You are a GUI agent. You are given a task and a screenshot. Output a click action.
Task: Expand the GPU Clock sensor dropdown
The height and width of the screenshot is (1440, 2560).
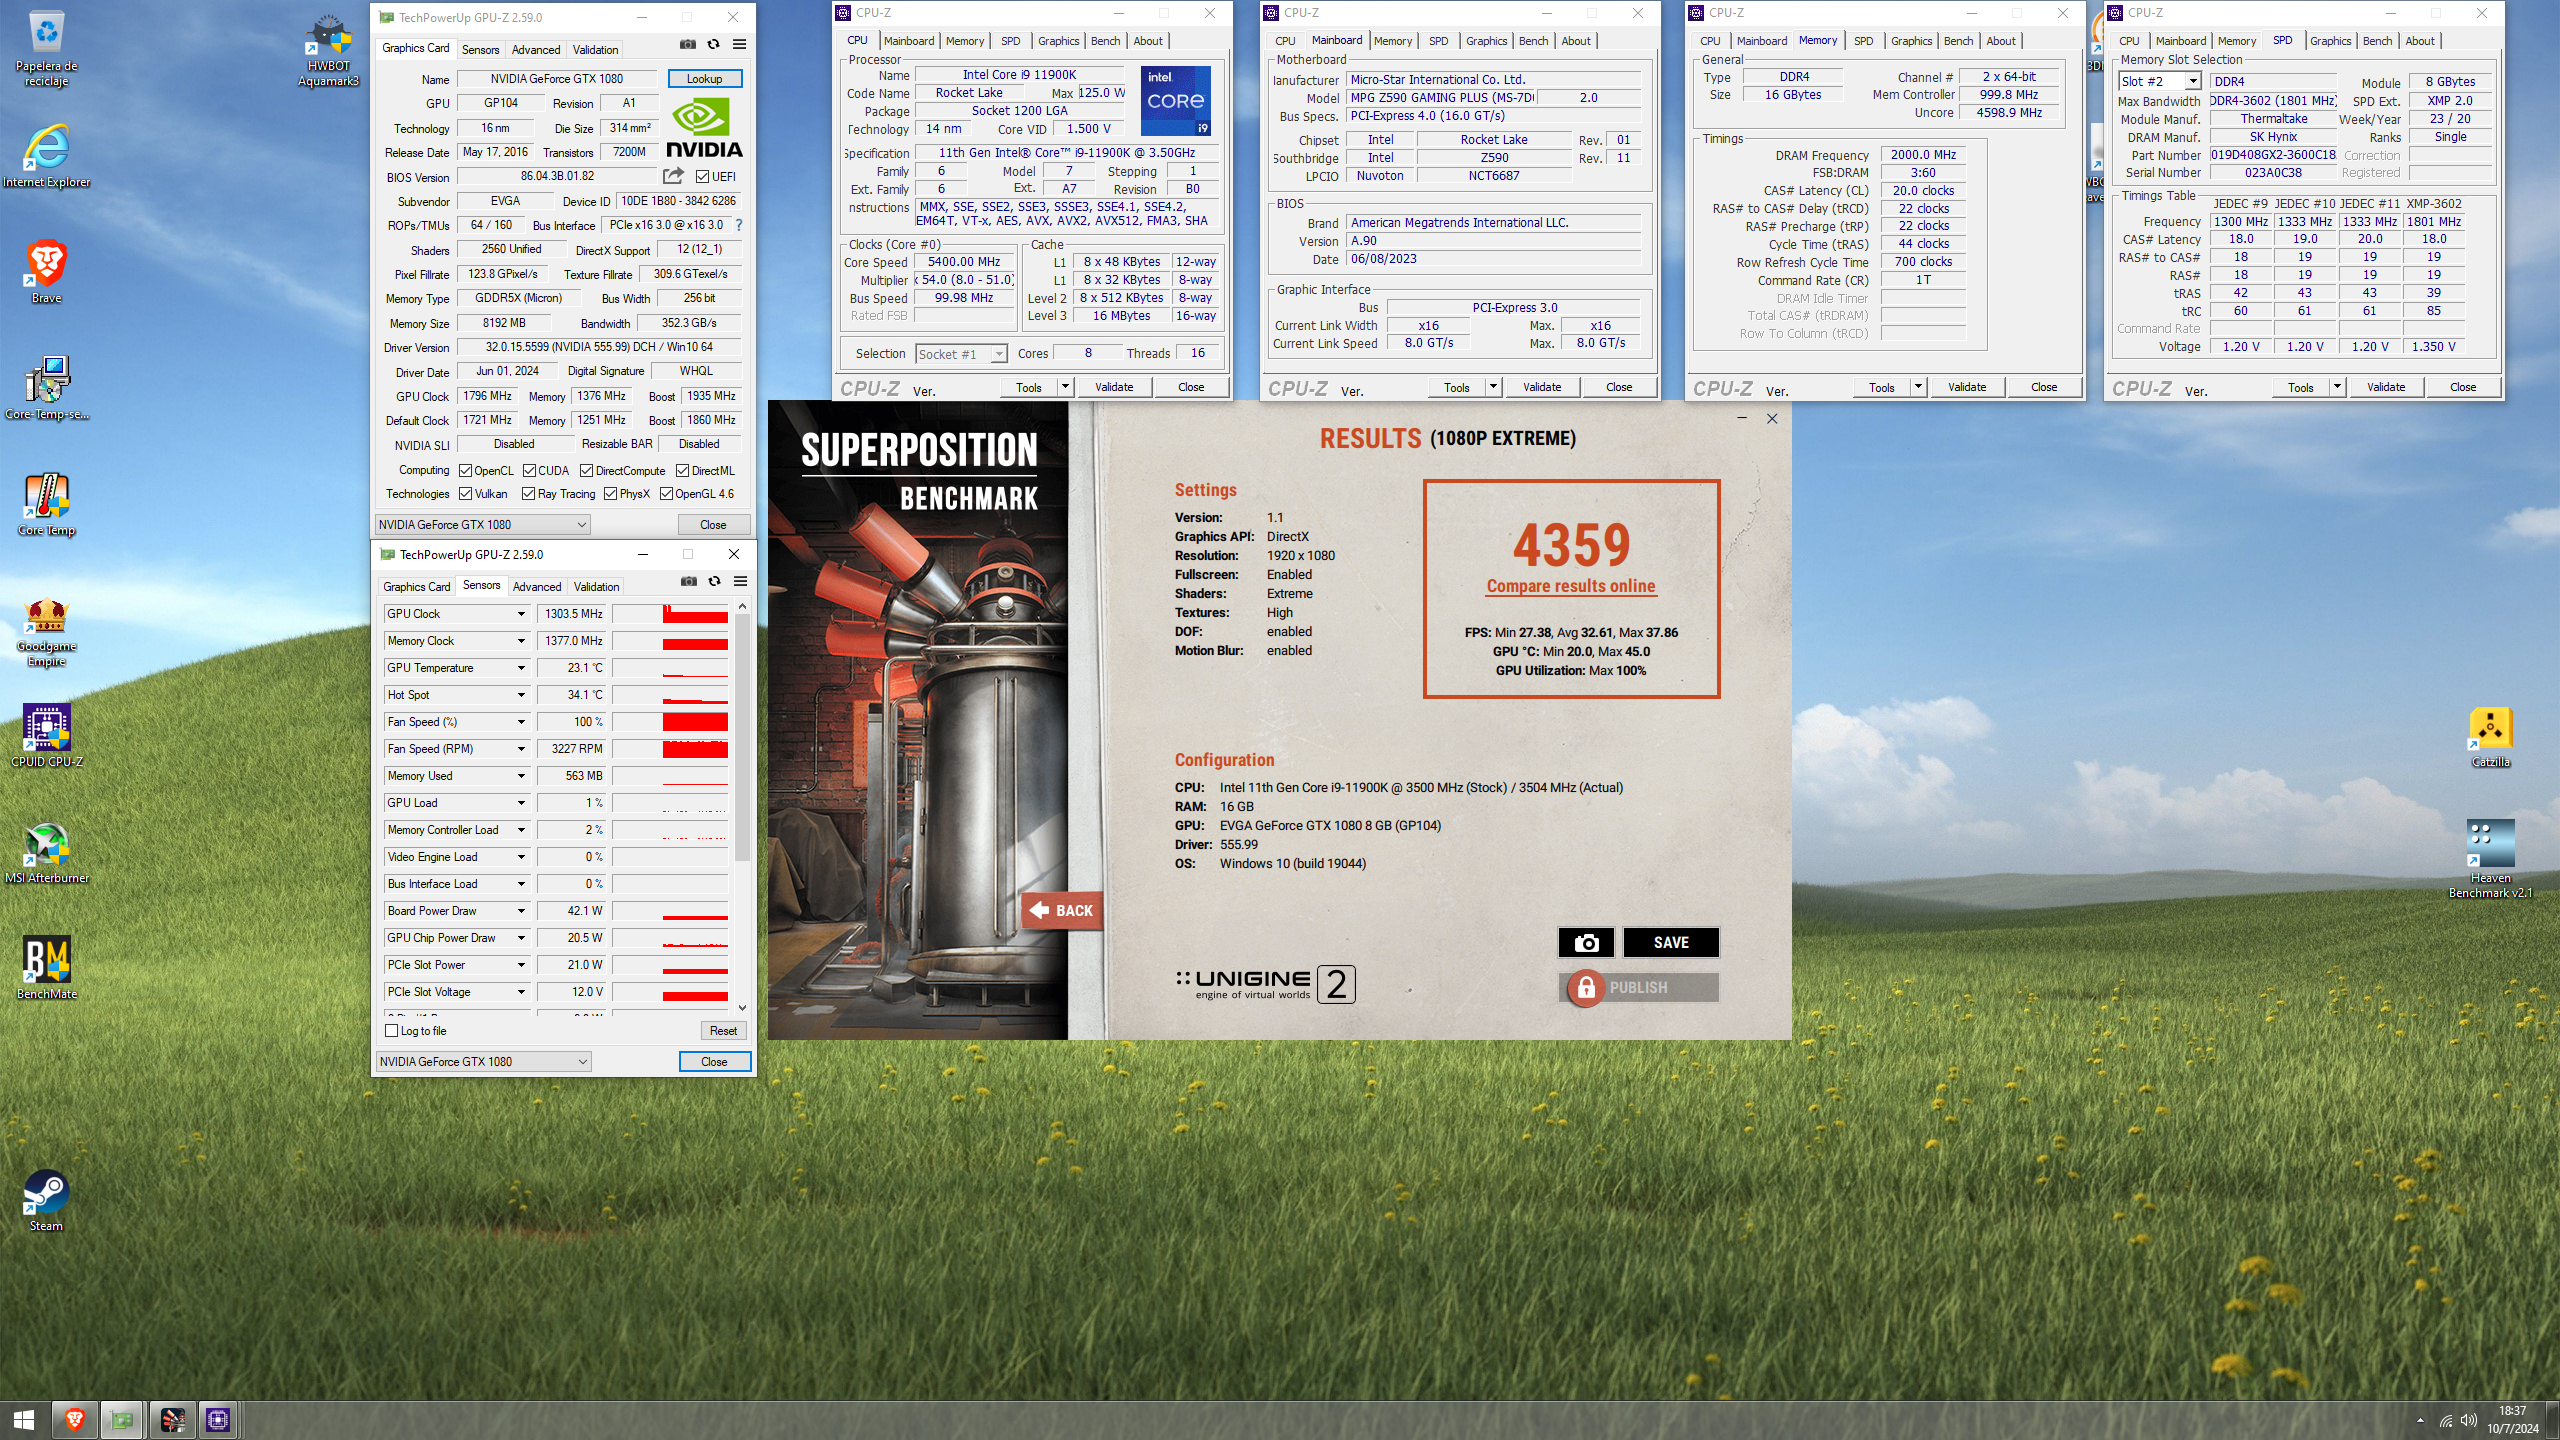point(521,614)
